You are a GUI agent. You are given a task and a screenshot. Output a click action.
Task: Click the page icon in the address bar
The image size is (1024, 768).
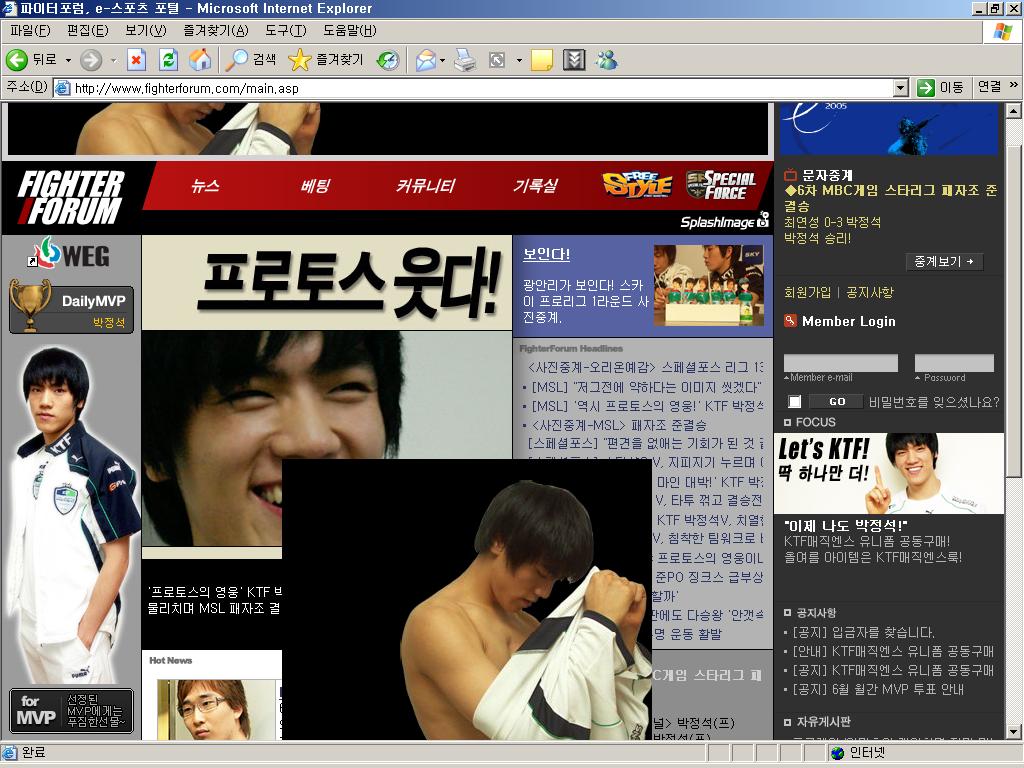[x=63, y=88]
